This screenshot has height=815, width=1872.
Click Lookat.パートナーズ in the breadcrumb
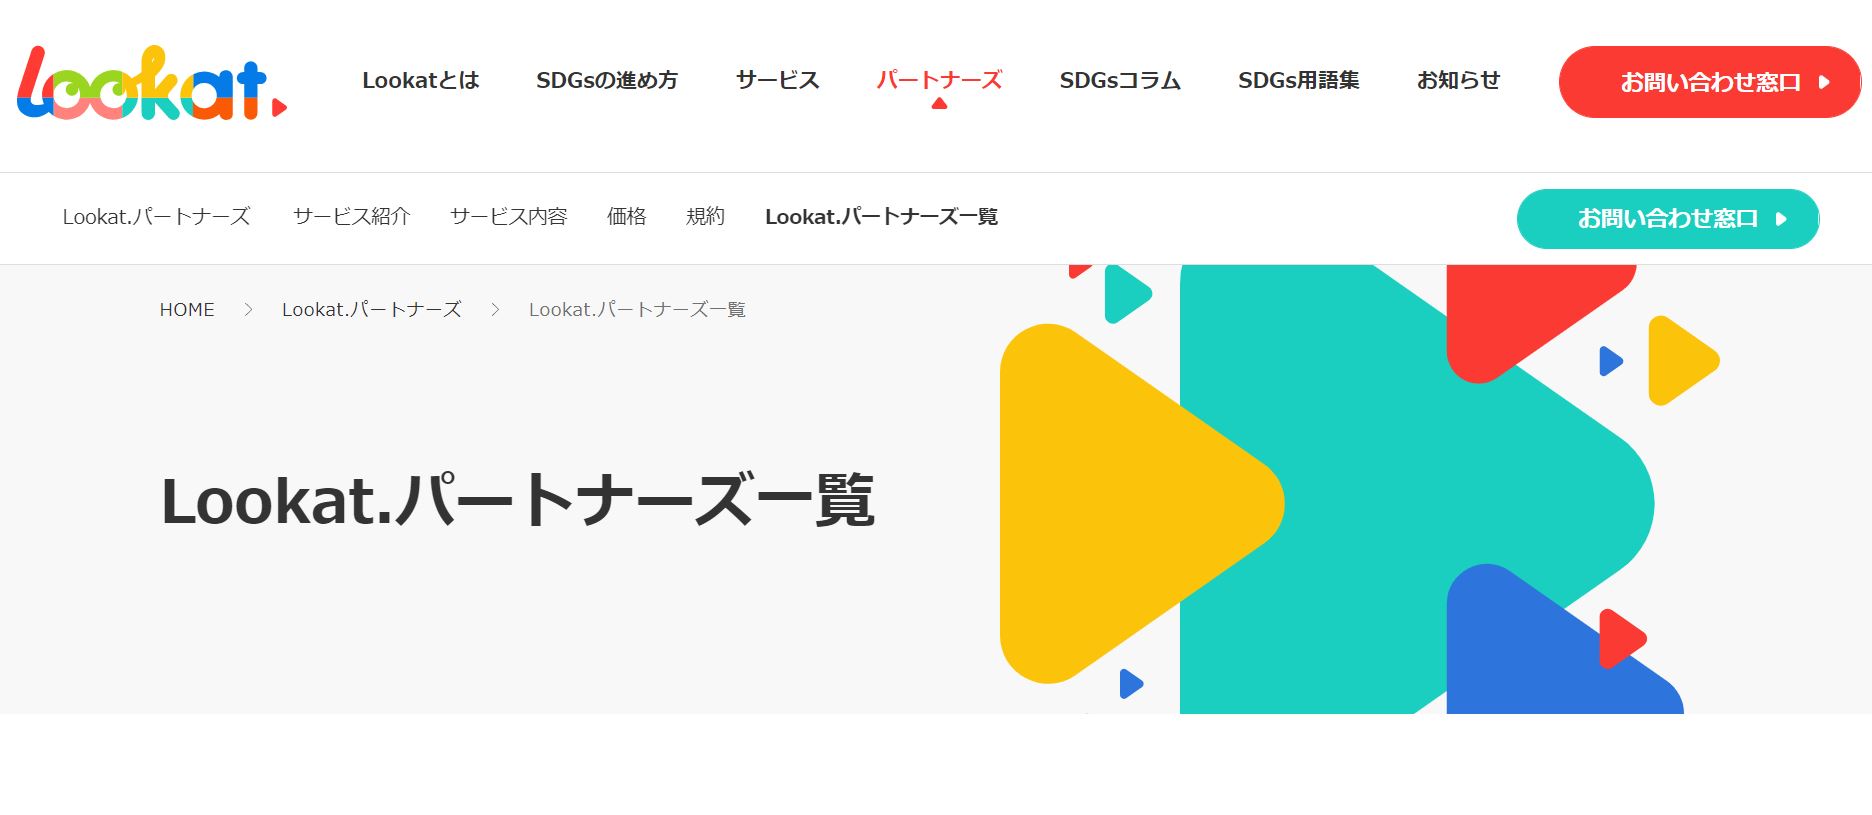coord(371,310)
